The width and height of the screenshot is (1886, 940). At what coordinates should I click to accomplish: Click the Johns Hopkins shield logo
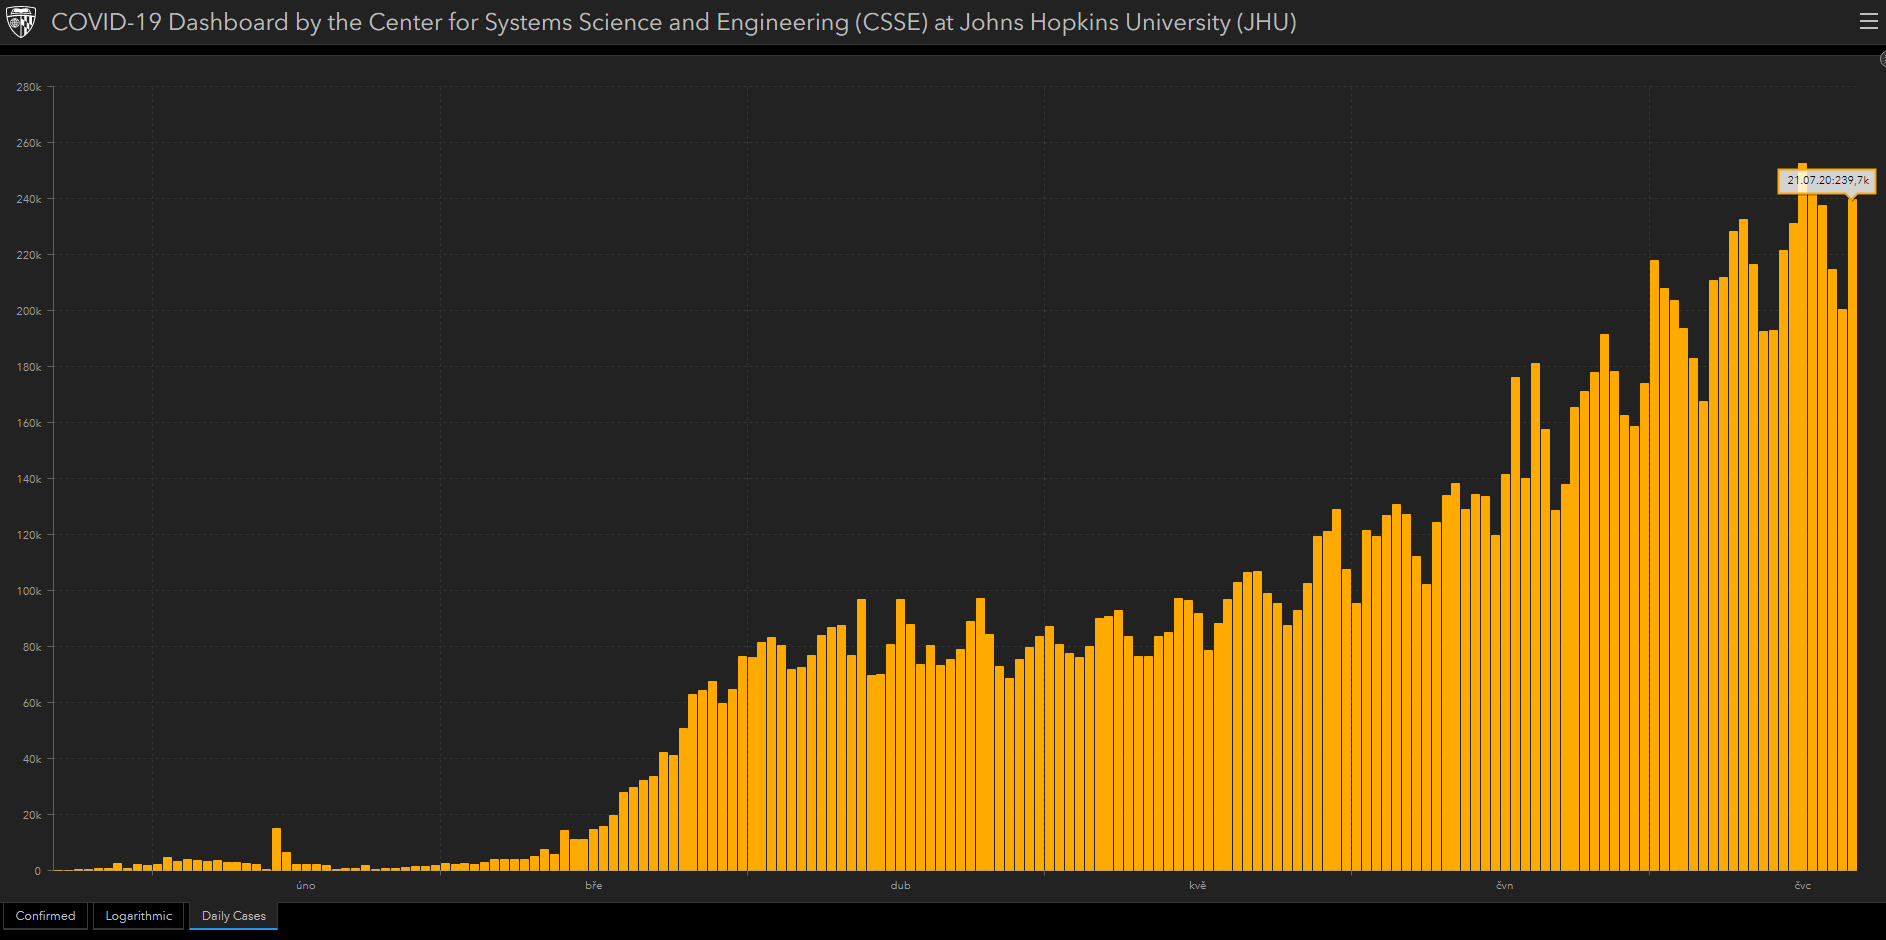point(21,22)
